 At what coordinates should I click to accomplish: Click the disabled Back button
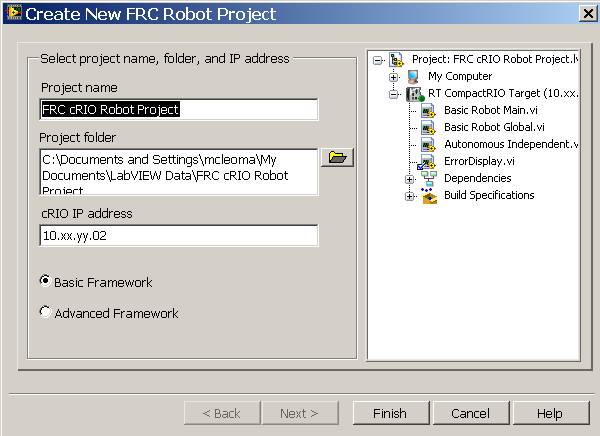click(x=222, y=413)
